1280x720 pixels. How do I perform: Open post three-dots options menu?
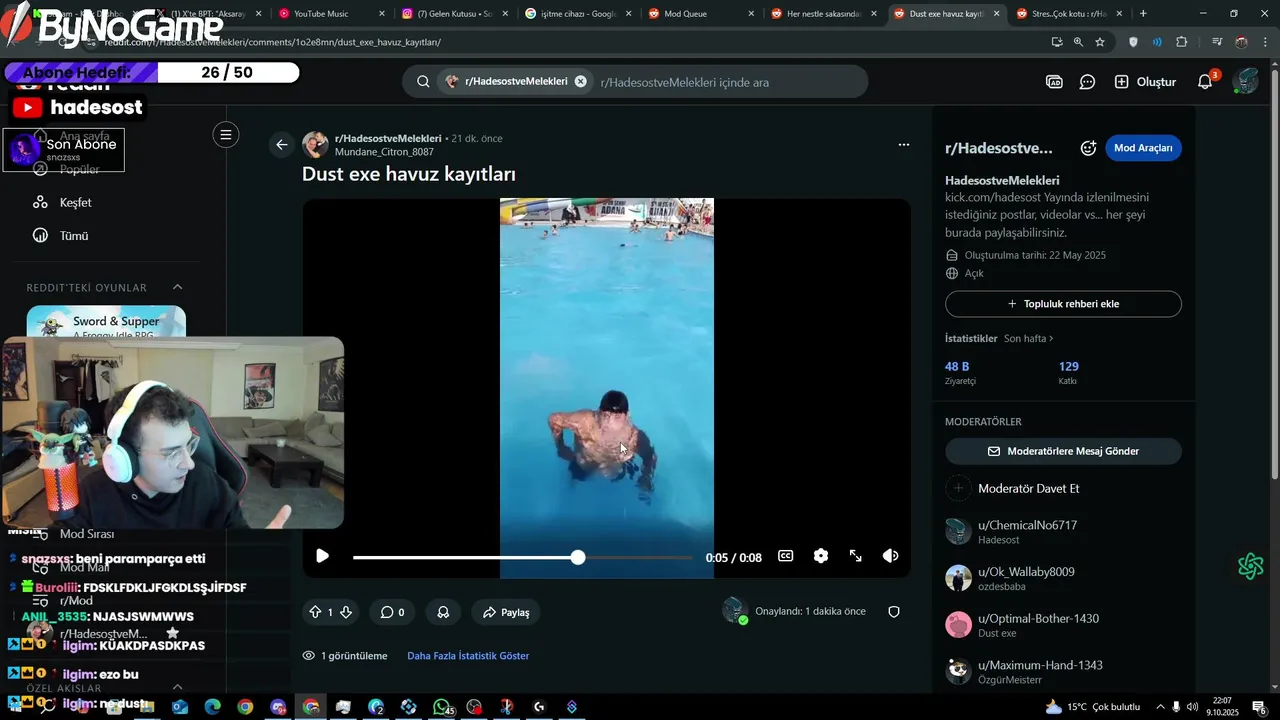pyautogui.click(x=904, y=145)
